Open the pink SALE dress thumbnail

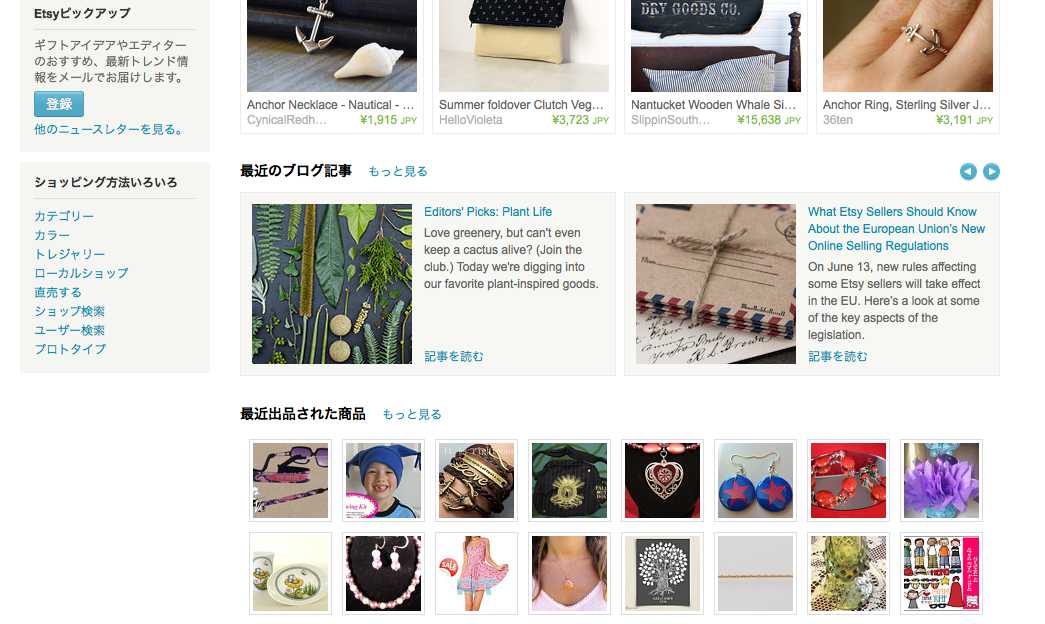click(x=477, y=573)
